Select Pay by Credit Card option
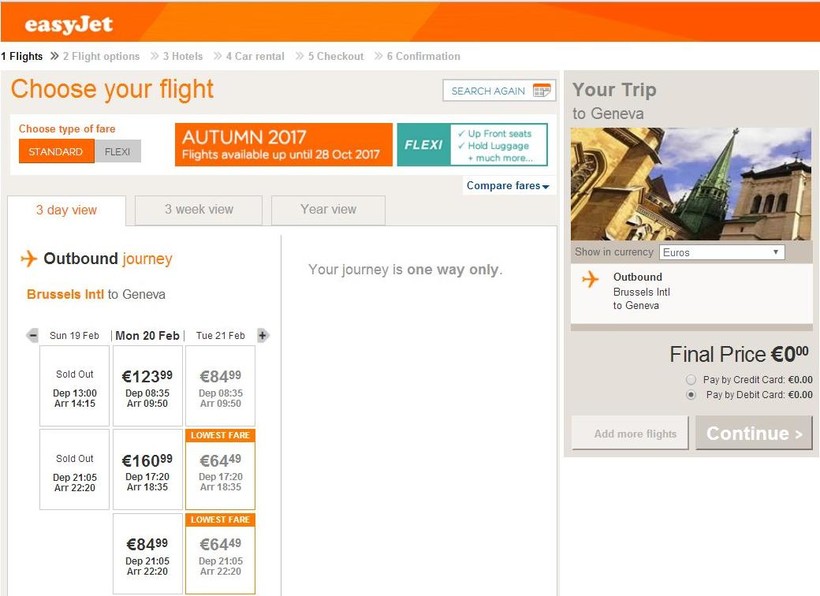Viewport: 820px width, 596px height. pos(691,380)
